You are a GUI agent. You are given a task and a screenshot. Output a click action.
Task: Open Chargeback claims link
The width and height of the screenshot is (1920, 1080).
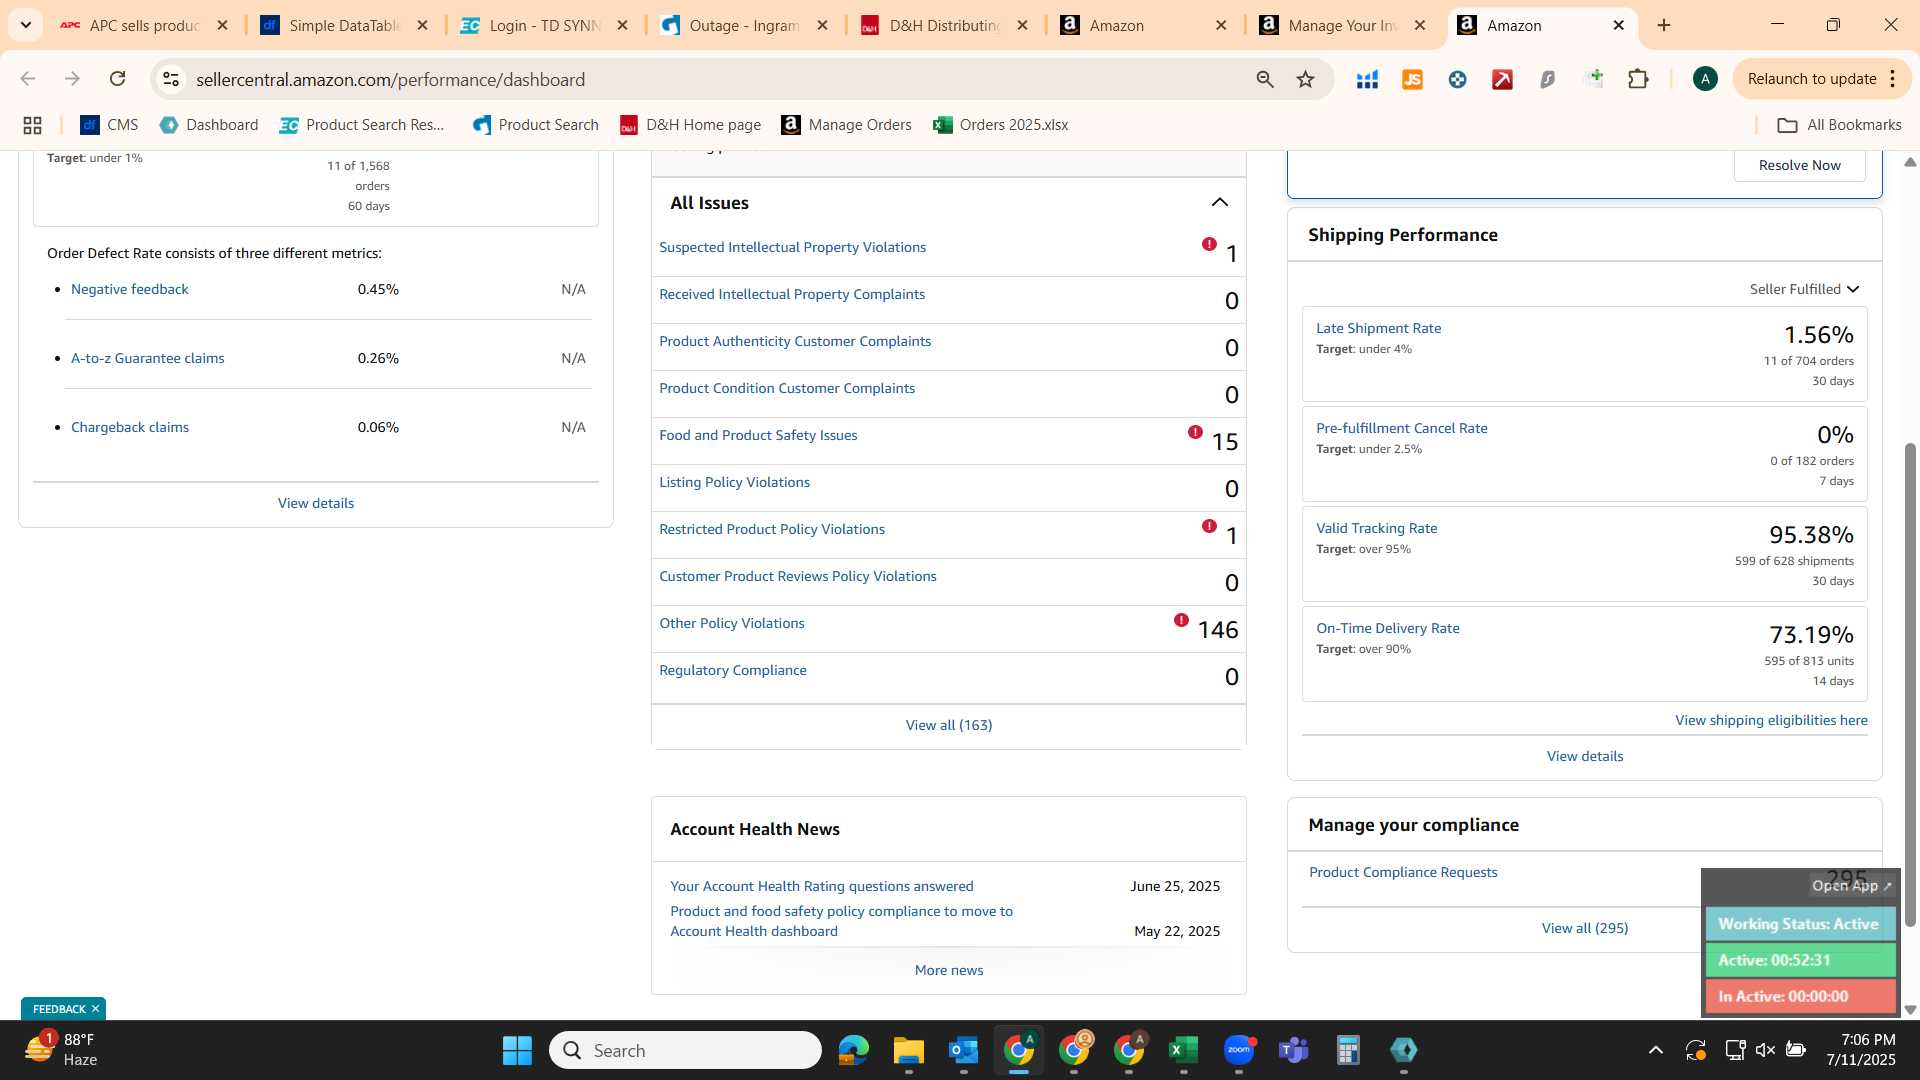tap(130, 427)
